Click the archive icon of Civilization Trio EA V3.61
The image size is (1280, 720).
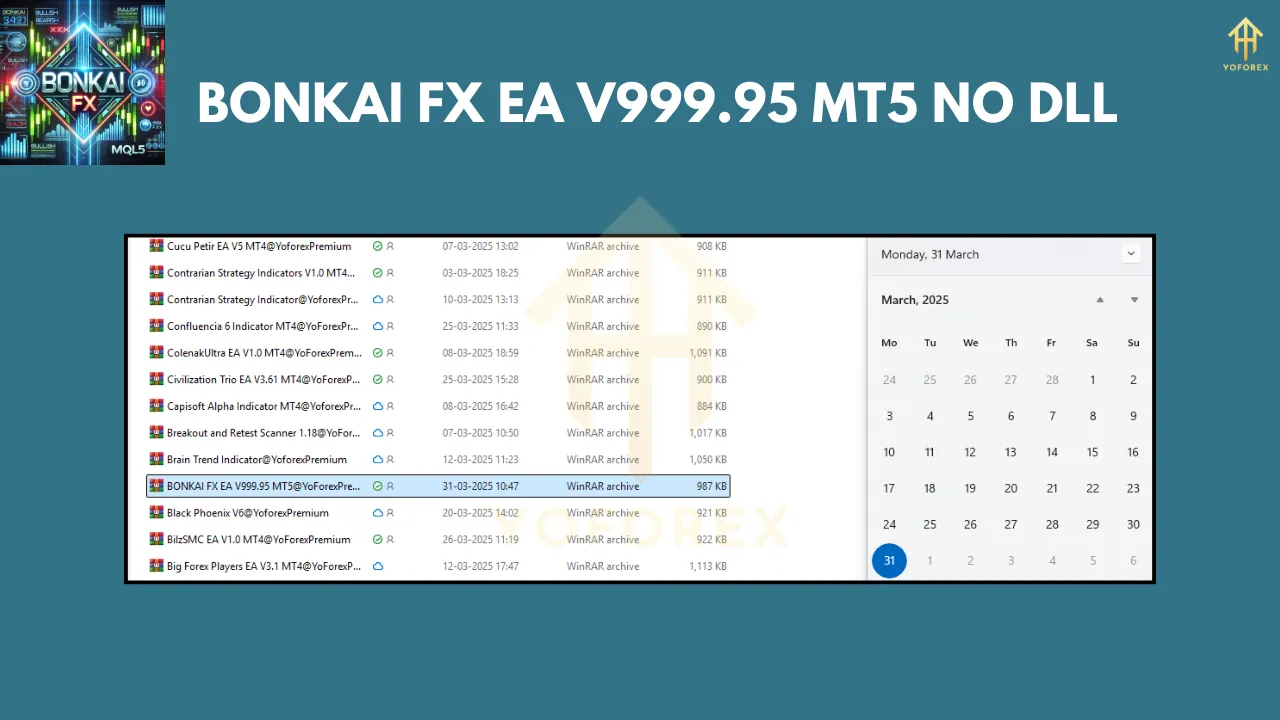pyautogui.click(x=156, y=379)
